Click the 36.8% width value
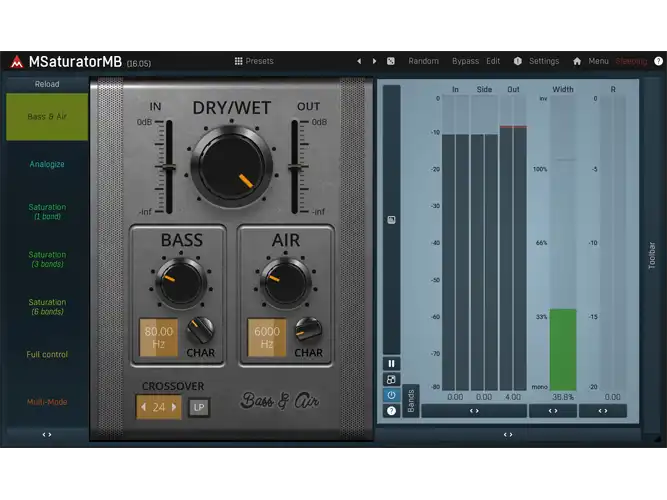This screenshot has width=667, height=500. point(563,397)
